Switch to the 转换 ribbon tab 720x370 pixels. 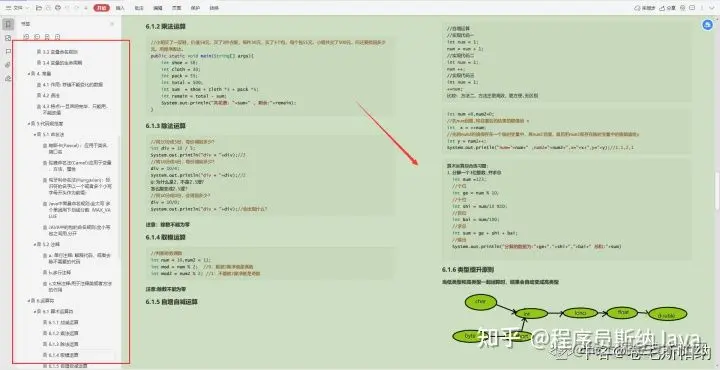click(214, 8)
